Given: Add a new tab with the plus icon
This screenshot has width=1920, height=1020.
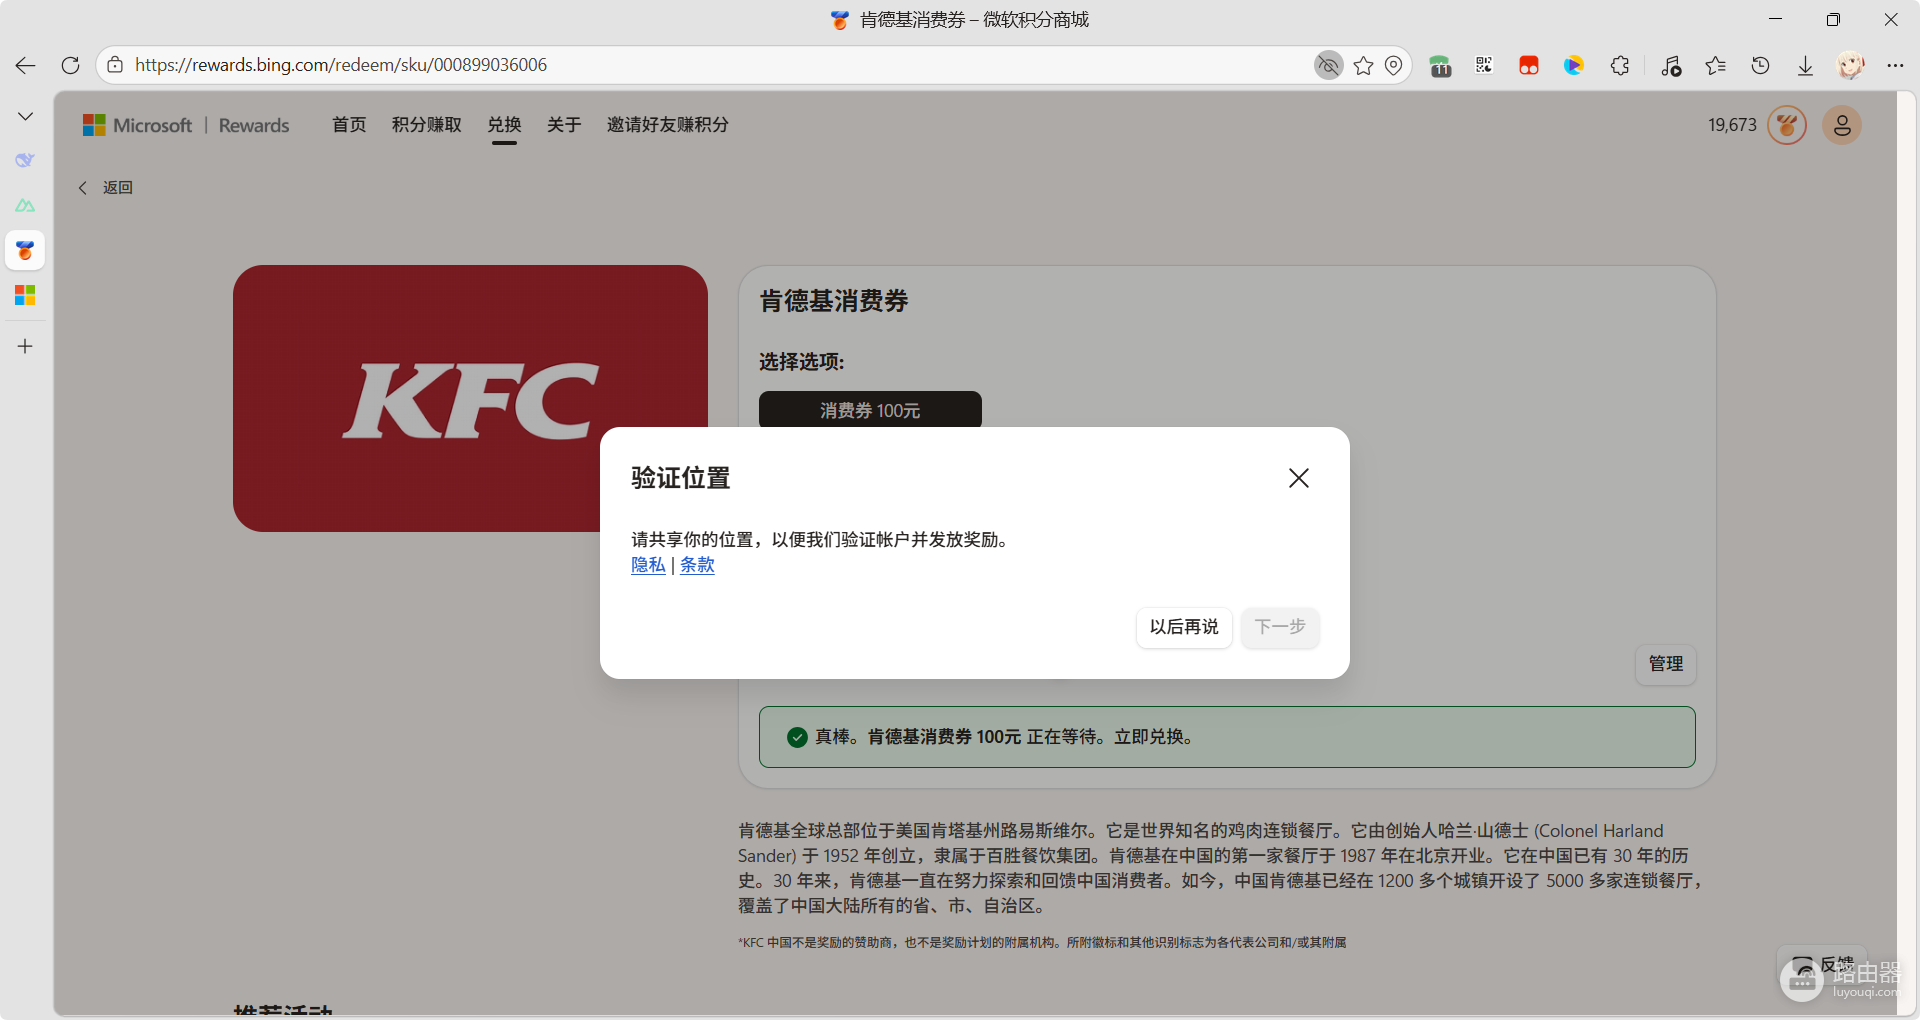Looking at the screenshot, I should 25,346.
